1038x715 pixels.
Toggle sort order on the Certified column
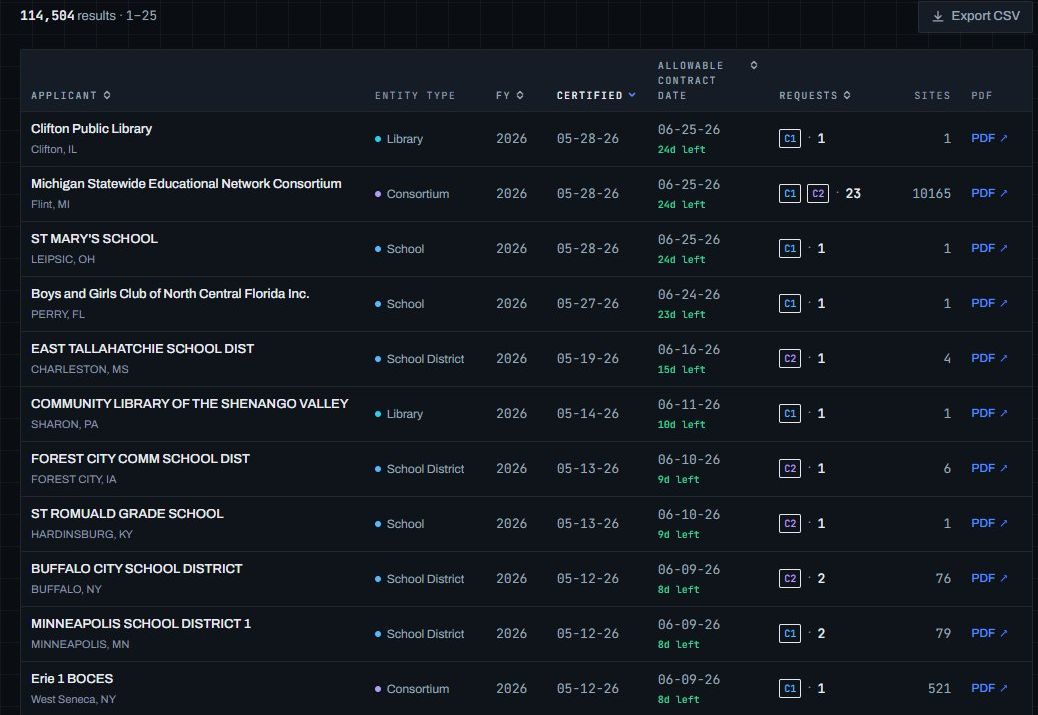click(596, 95)
